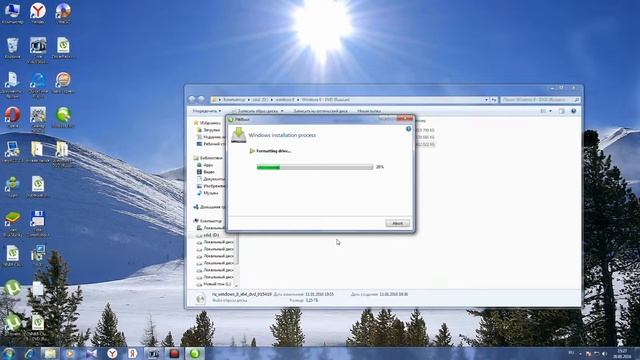640x360 pixels.
Task: Toggle the Explorer preview pane button
Action: (562, 111)
